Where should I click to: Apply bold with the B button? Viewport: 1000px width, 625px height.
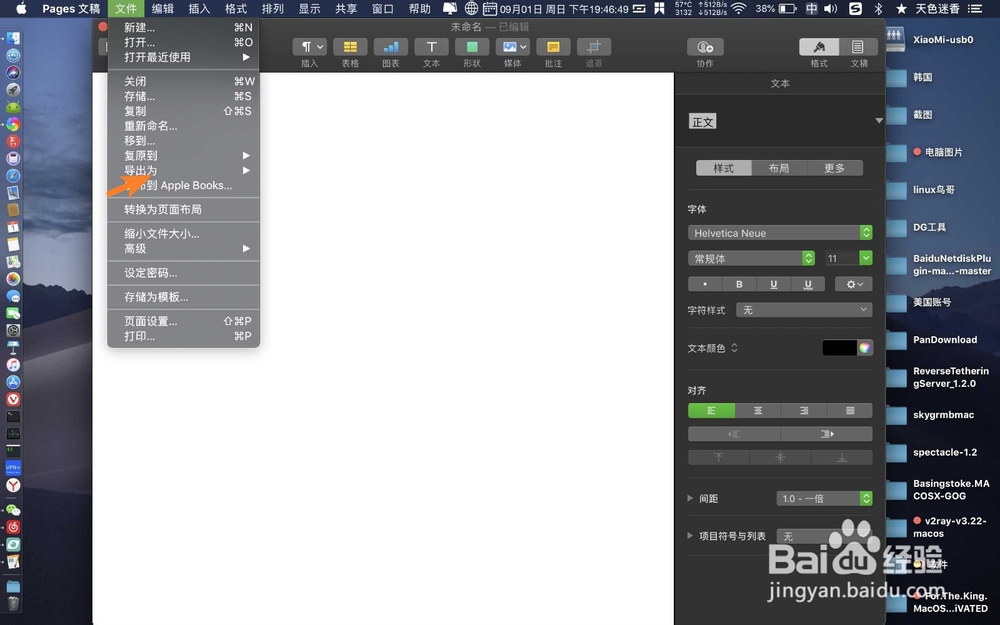pos(738,284)
